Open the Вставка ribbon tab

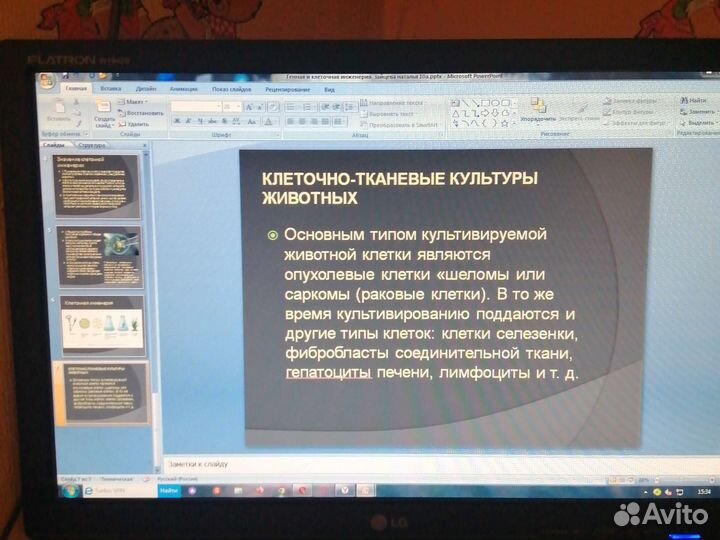pos(111,88)
